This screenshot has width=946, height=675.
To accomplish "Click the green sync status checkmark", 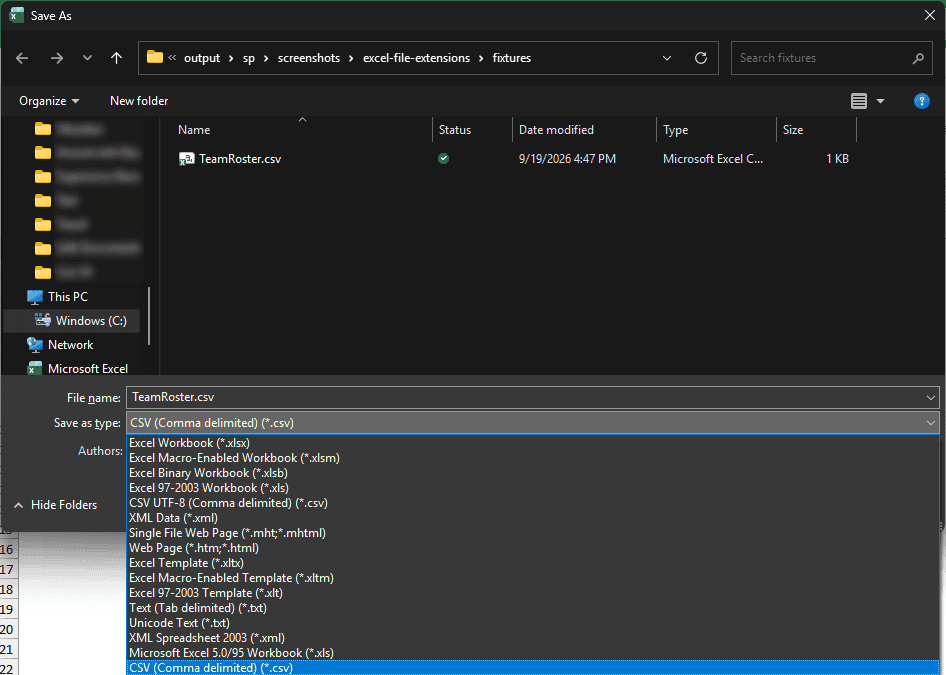I will (443, 159).
